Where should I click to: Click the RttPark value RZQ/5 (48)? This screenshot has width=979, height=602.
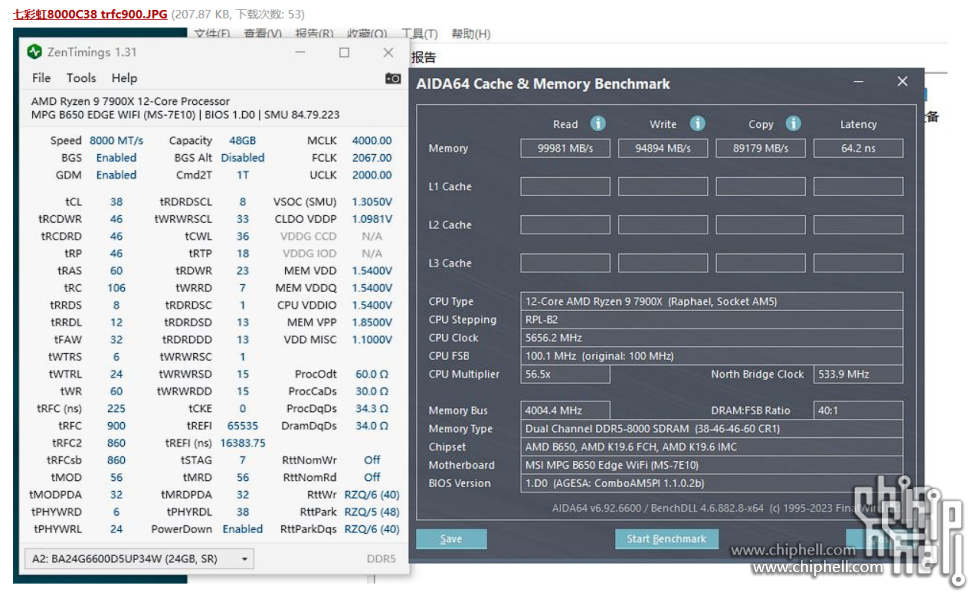(371, 511)
